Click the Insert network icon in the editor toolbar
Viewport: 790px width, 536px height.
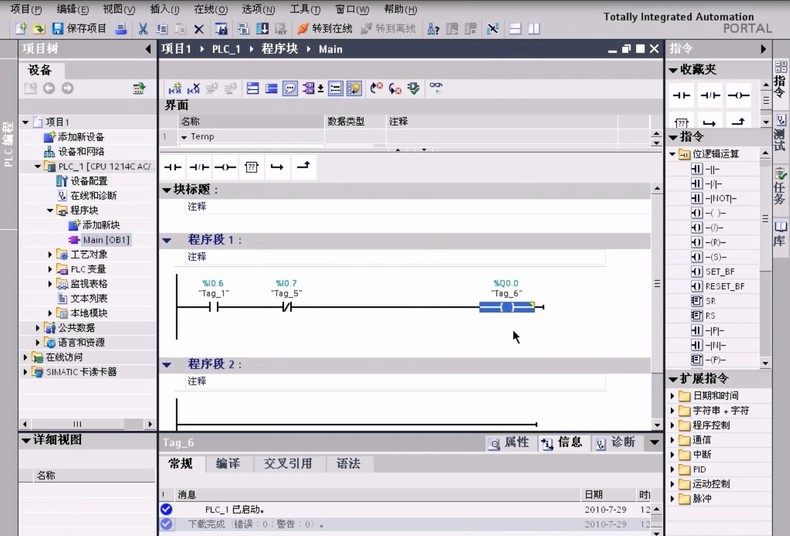coord(175,89)
